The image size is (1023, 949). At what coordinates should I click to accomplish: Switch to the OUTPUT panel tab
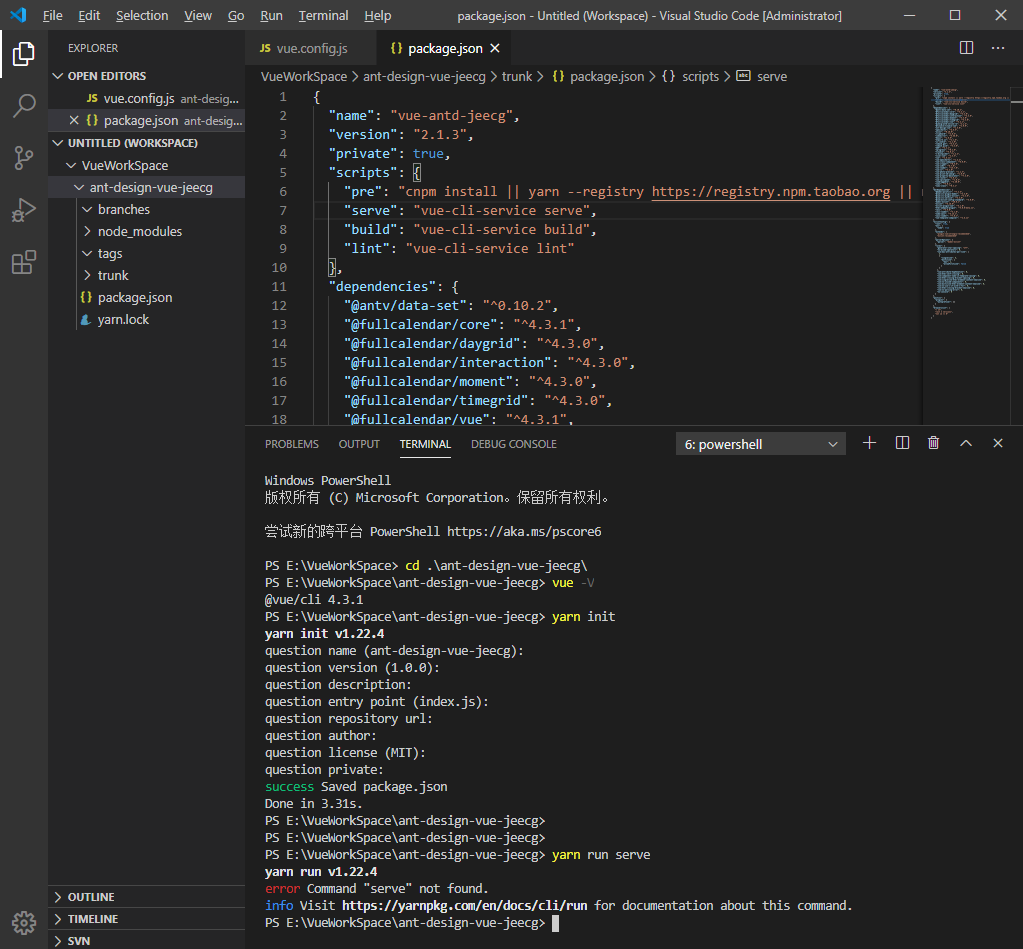(359, 444)
